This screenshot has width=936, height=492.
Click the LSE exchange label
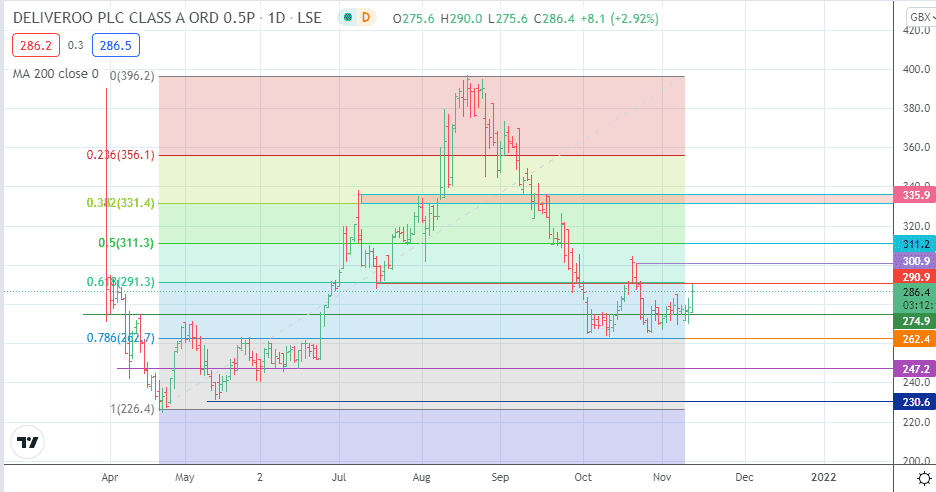click(309, 18)
